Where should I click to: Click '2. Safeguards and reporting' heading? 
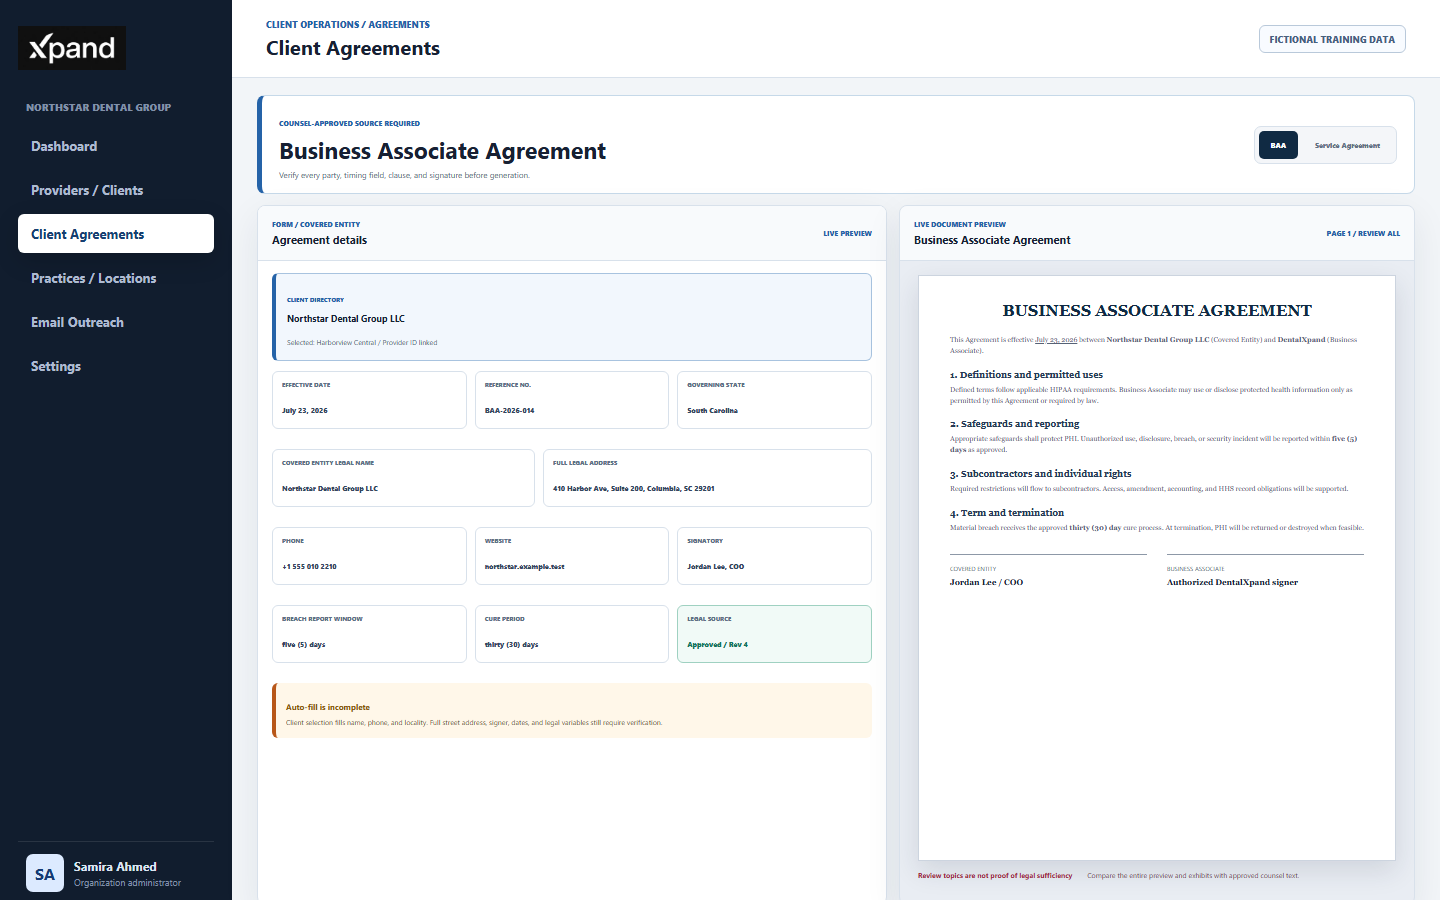coord(1015,424)
